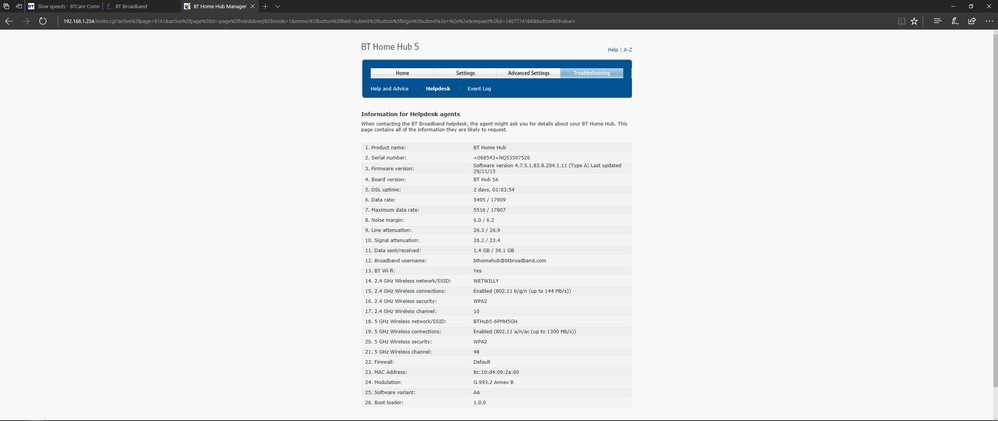The height and width of the screenshot is (421, 998).
Task: Click the DSL uptime value '2 days, 01:03:54'
Action: pos(493,190)
